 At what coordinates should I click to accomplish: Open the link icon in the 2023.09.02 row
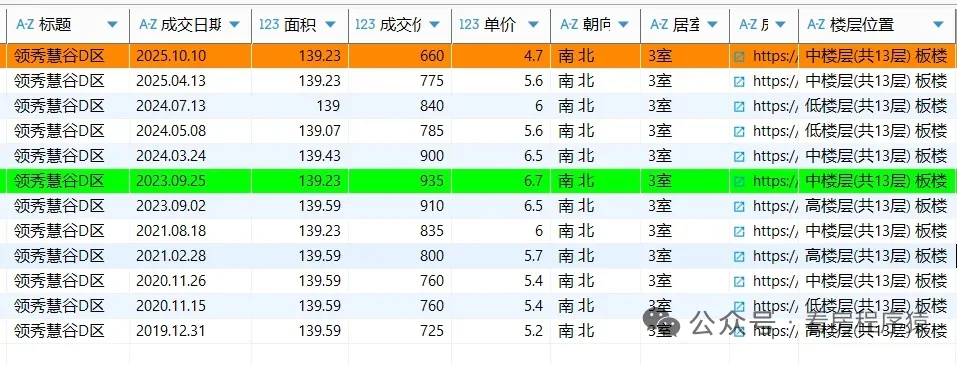coord(739,206)
